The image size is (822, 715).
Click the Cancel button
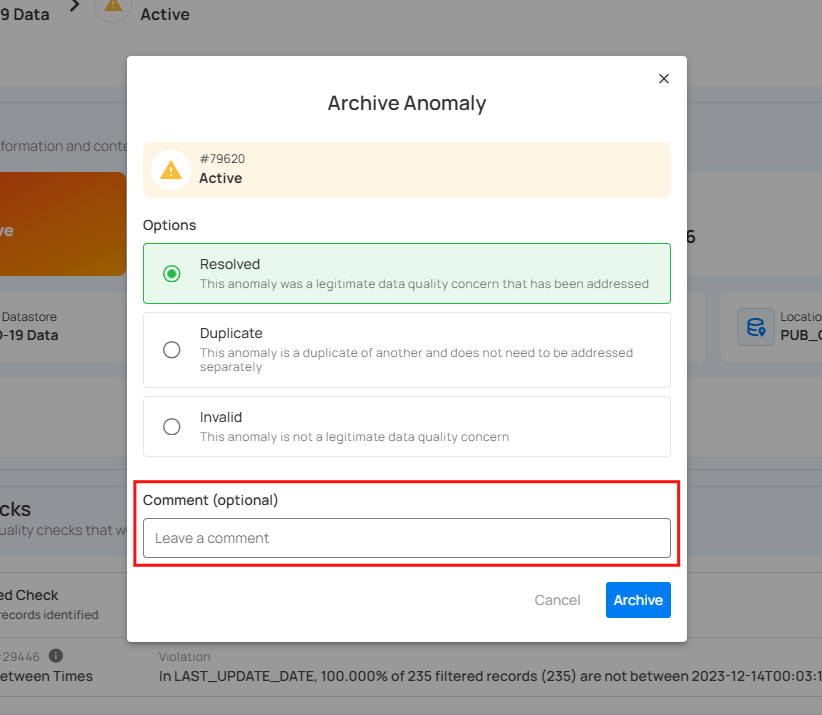[557, 600]
